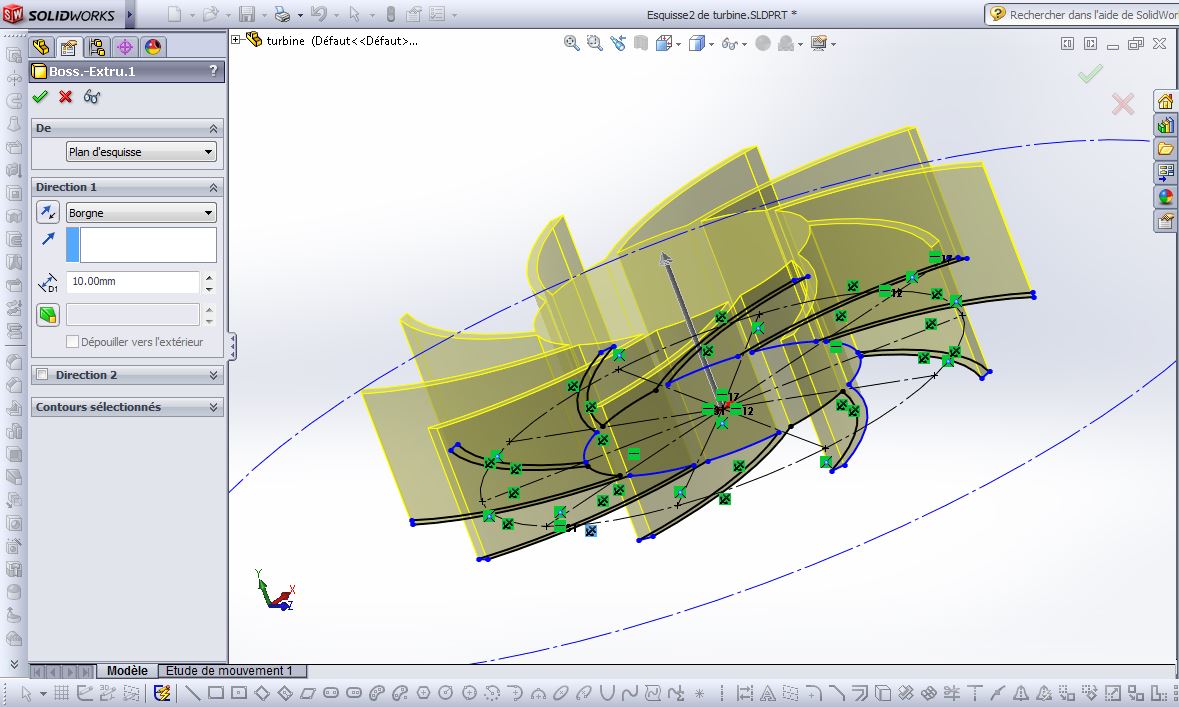This screenshot has width=1179, height=707.
Task: Click the reverse direction button
Action: [x=47, y=212]
